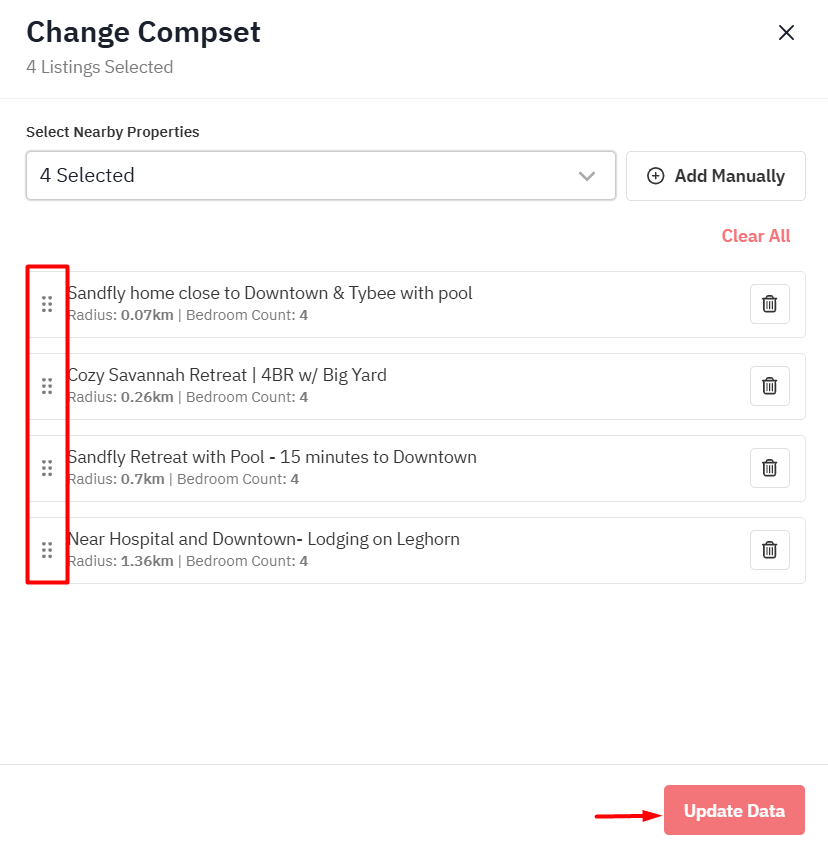Click drag handle beside Cozy Savannah Retreat
The height and width of the screenshot is (849, 828).
pos(47,386)
